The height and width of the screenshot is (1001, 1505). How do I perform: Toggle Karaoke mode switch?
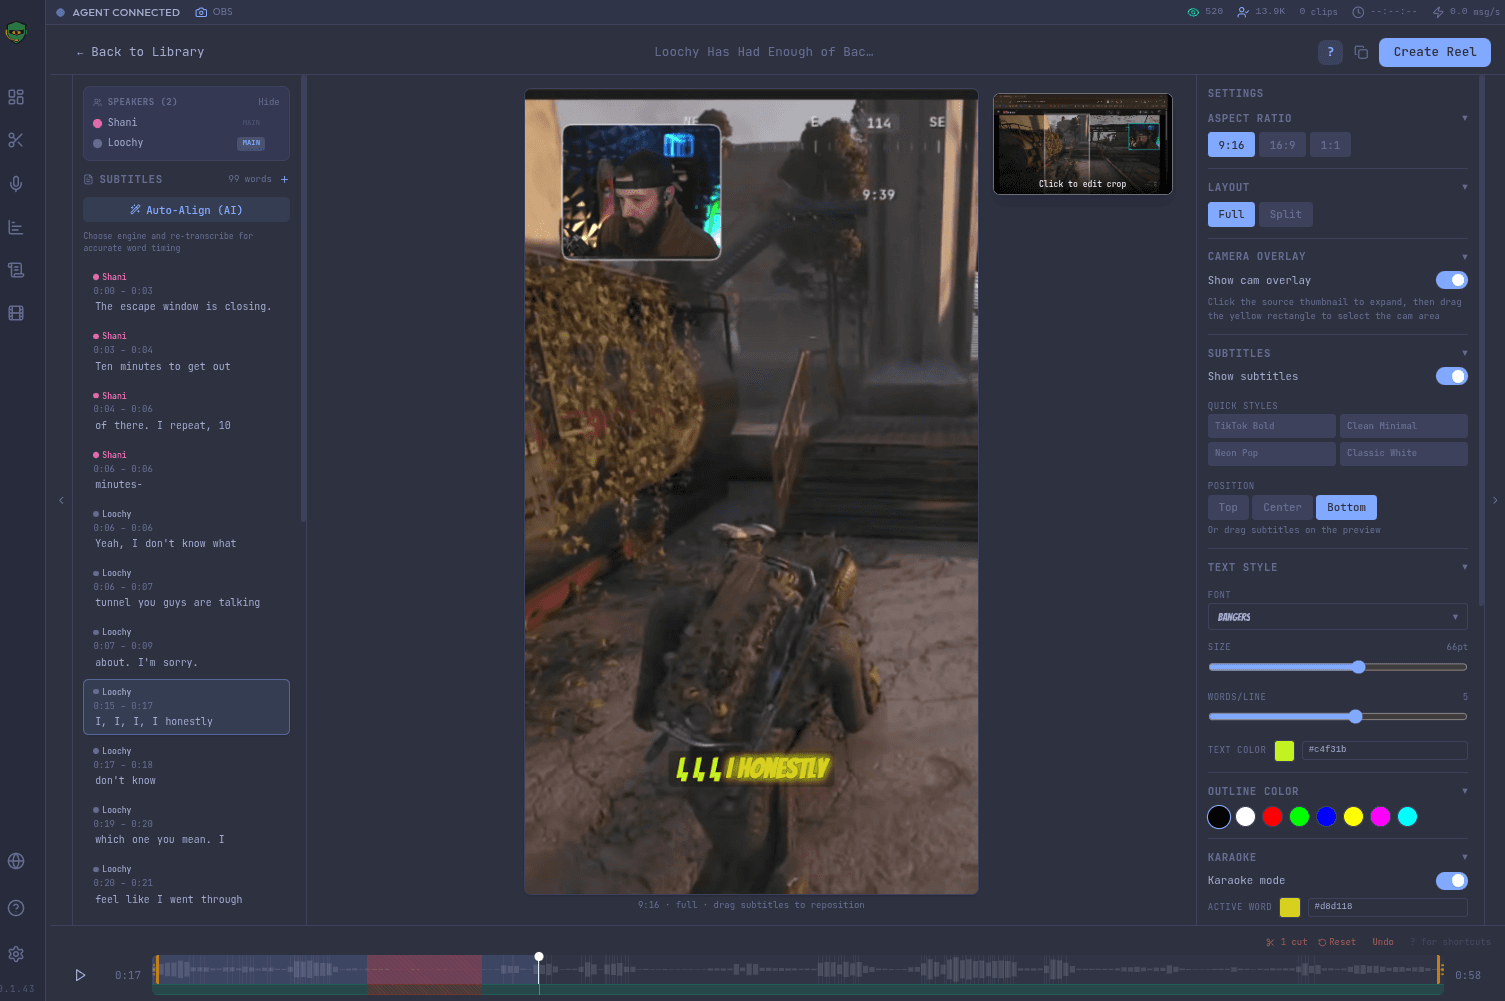pyautogui.click(x=1451, y=880)
